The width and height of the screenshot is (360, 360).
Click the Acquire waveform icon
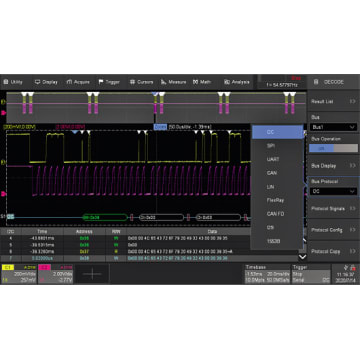click(x=69, y=82)
